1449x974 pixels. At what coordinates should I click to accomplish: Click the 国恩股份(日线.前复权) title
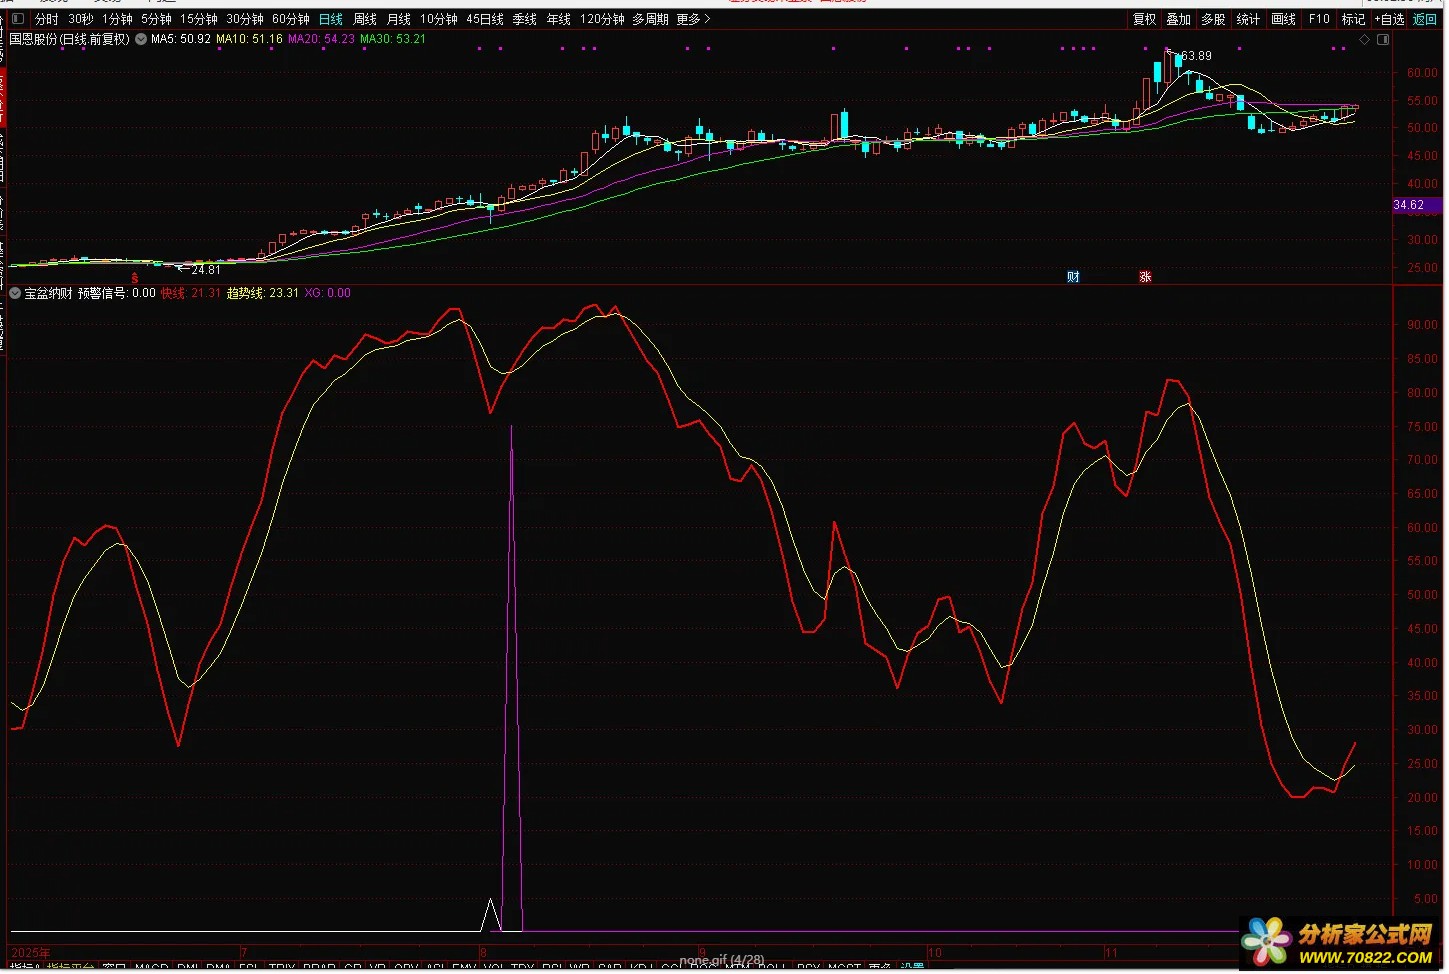tap(69, 39)
